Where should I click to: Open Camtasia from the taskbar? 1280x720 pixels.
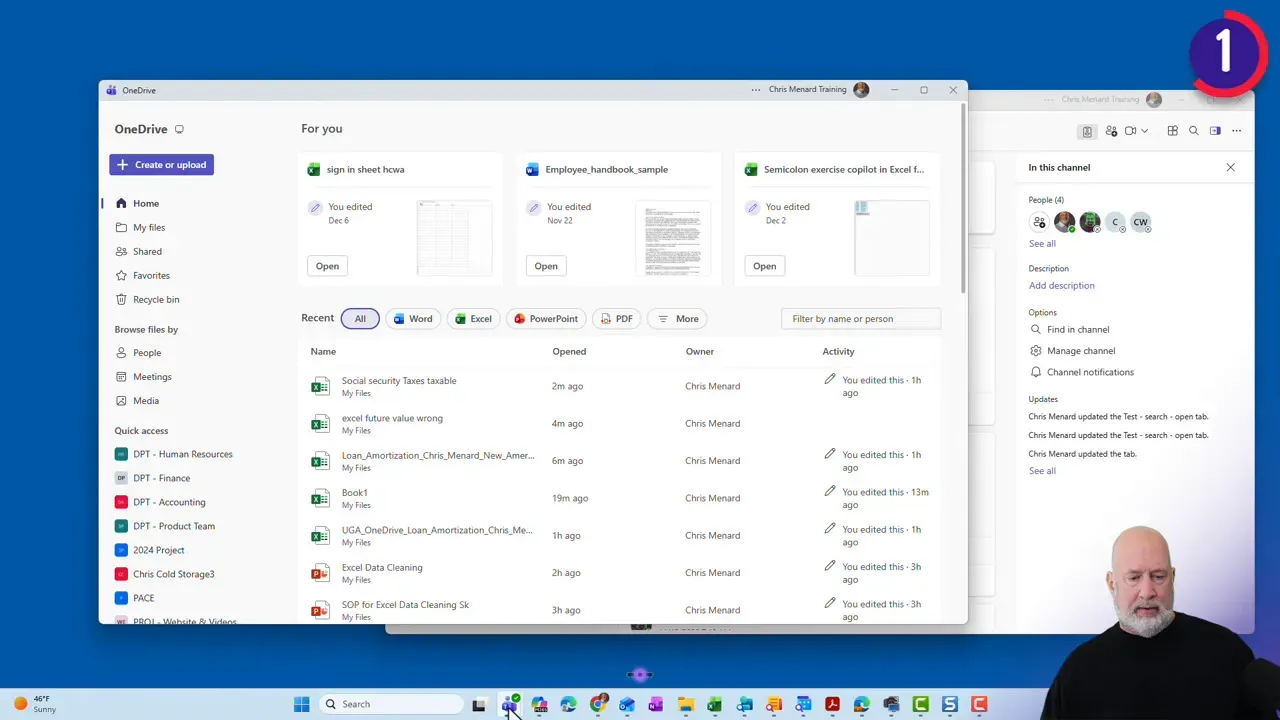tap(920, 704)
